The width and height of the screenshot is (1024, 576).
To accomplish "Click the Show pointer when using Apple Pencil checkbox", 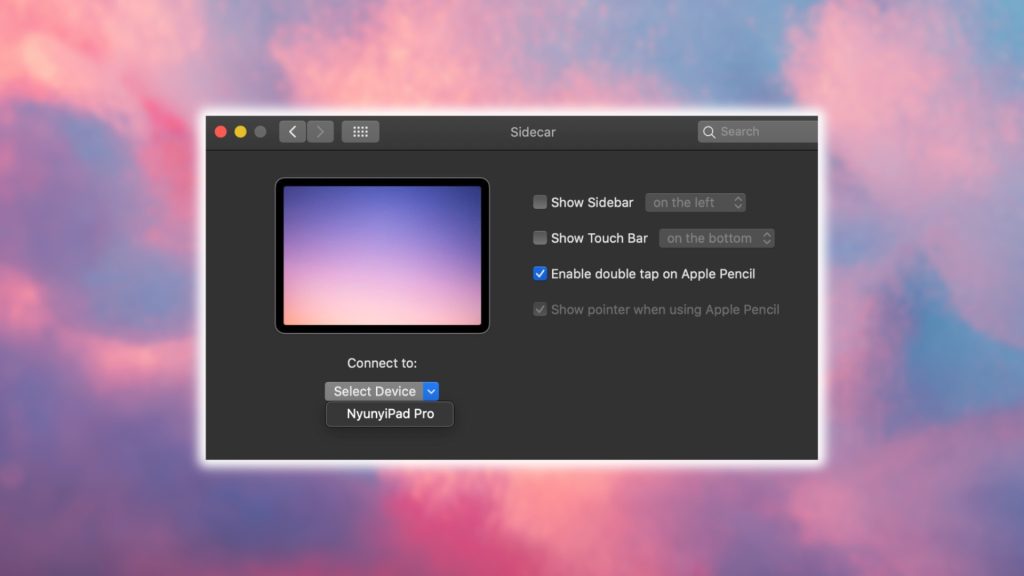I will 539,310.
